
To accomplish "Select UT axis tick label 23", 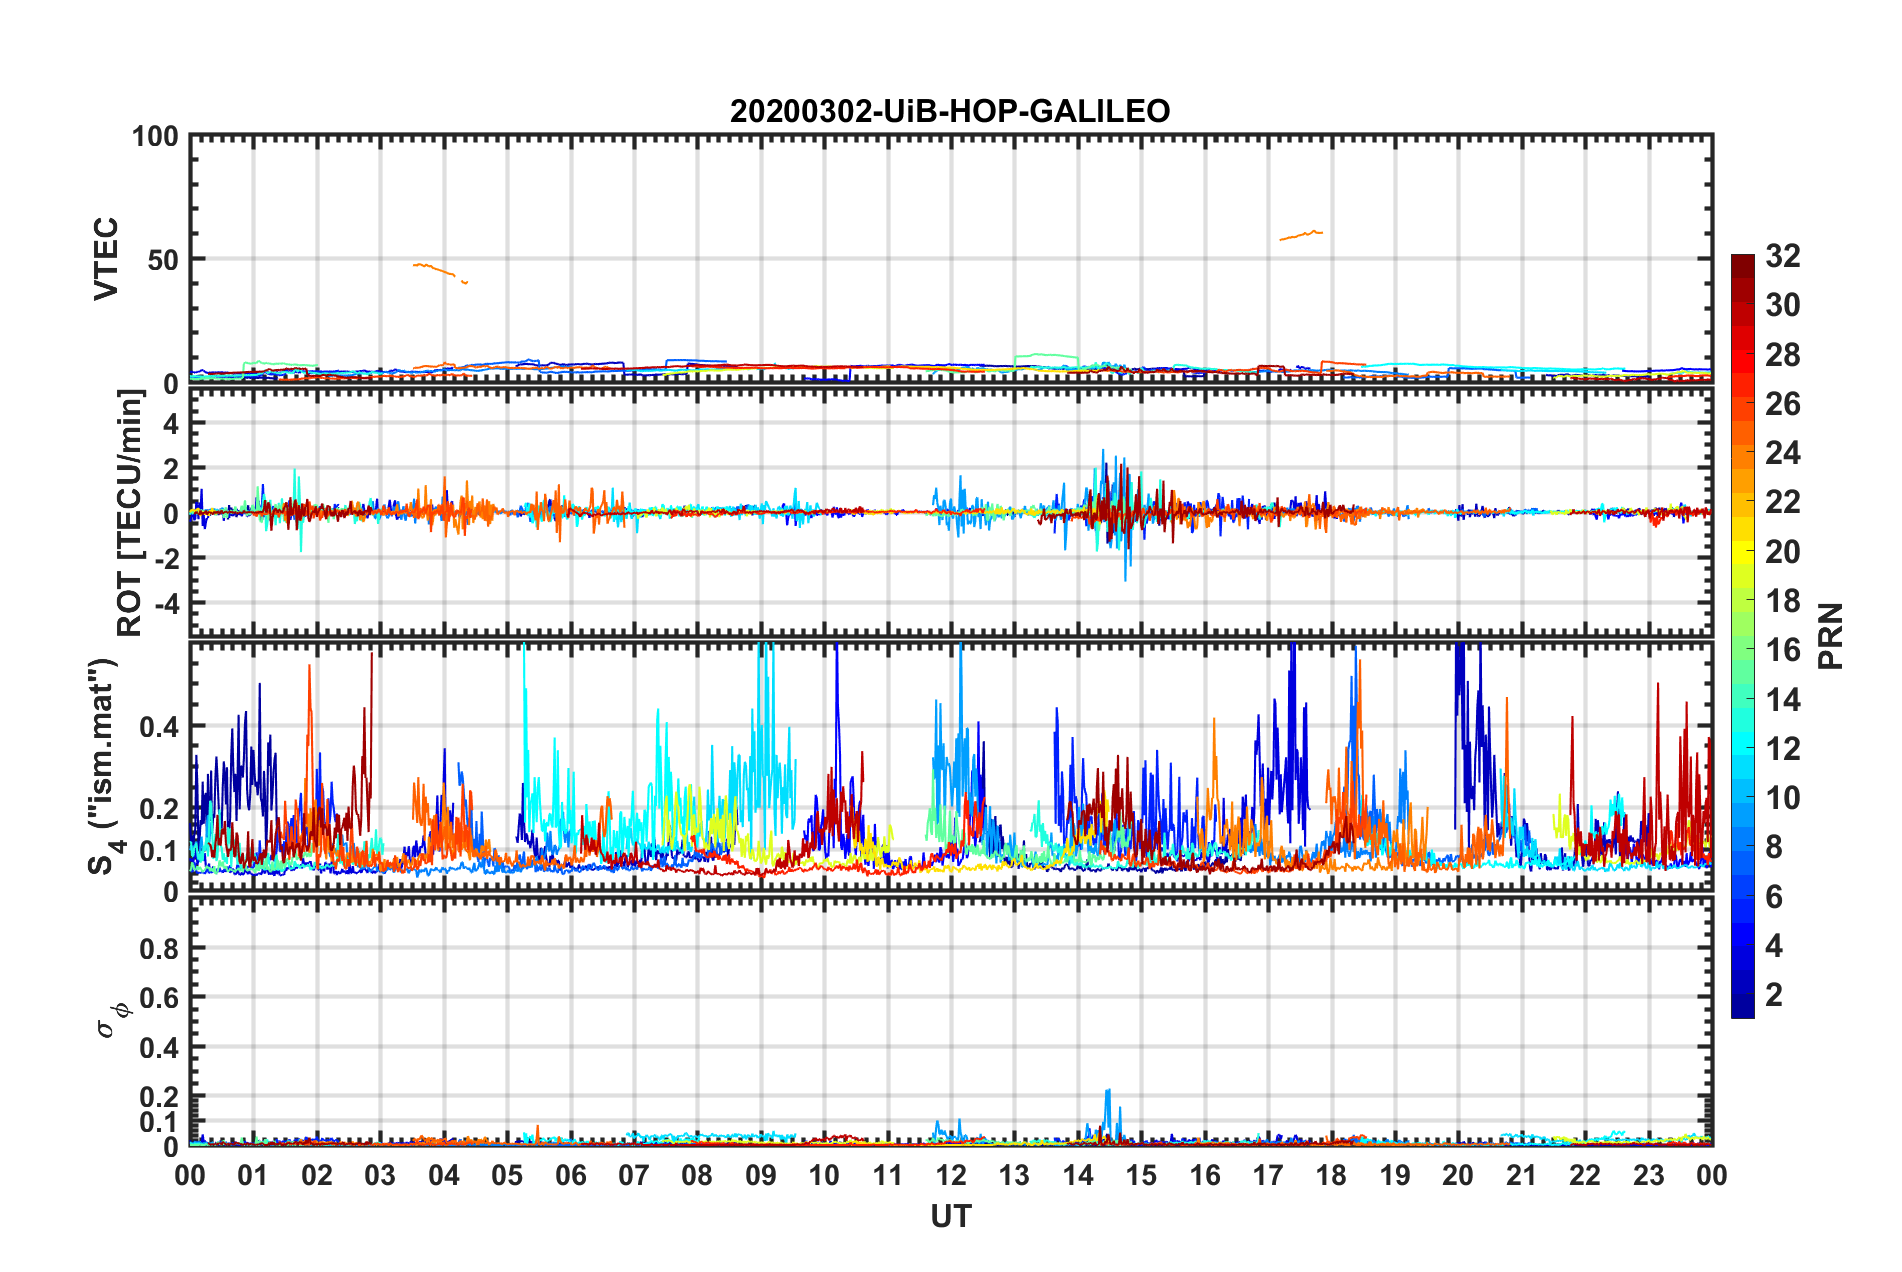I will 1649,1175.
